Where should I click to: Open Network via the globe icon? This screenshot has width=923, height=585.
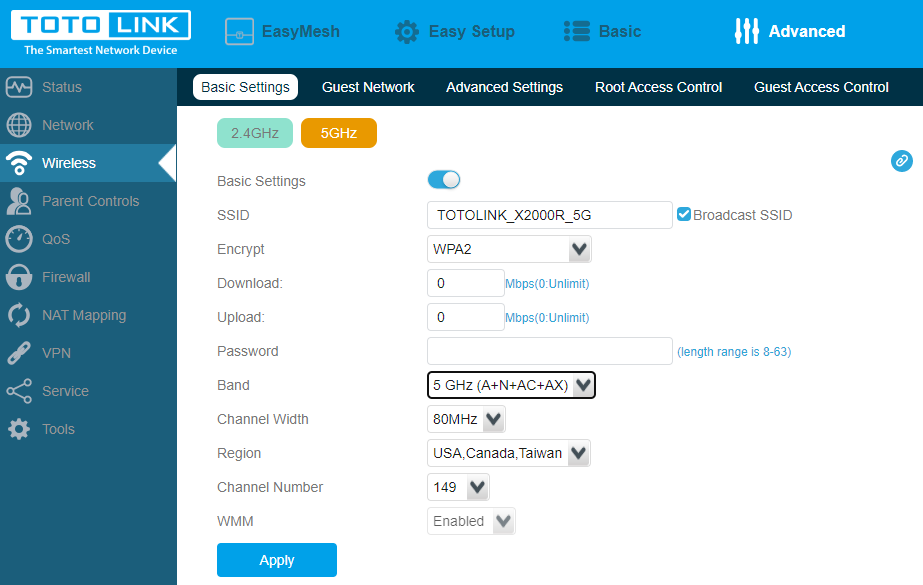(x=19, y=125)
